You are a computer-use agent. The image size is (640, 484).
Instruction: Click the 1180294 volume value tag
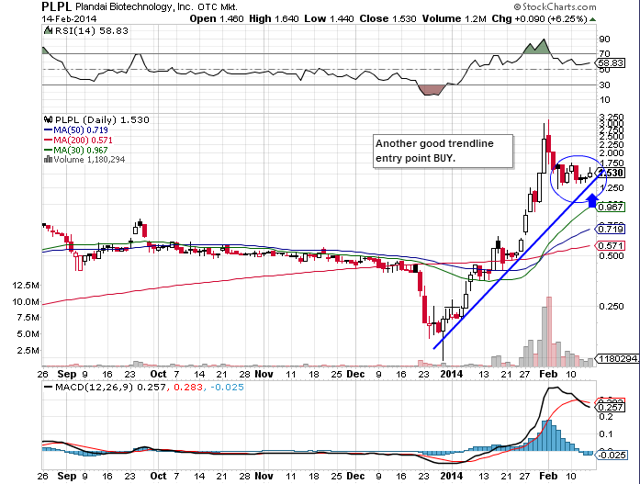(x=618, y=359)
